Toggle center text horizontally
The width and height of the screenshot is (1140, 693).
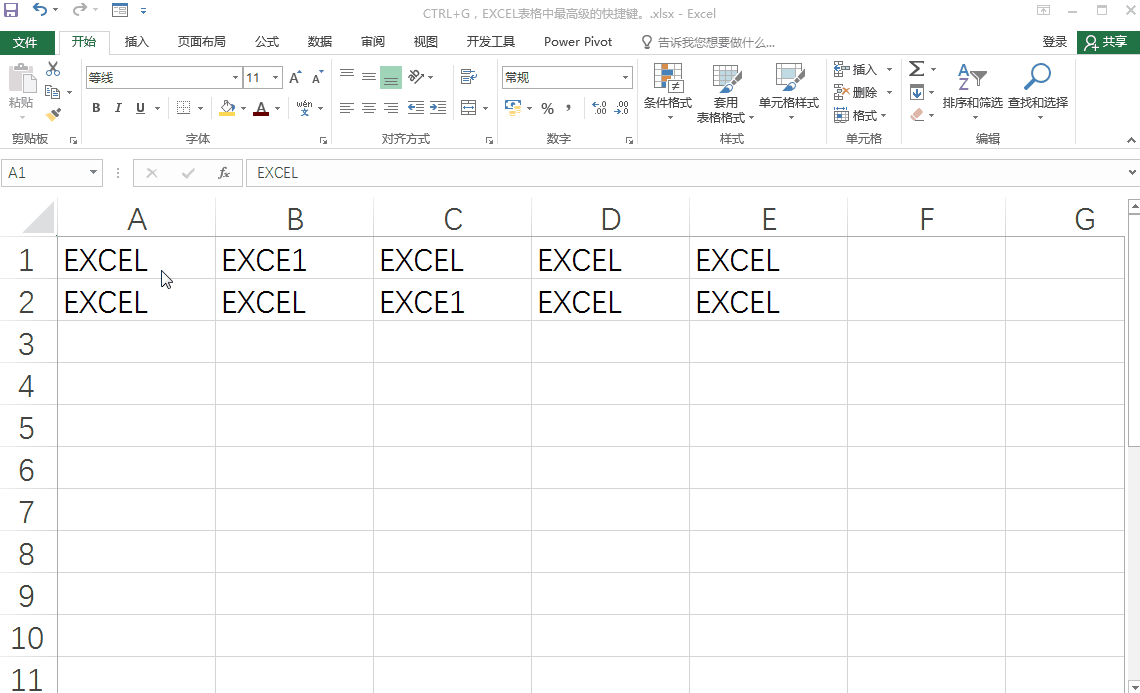(369, 108)
